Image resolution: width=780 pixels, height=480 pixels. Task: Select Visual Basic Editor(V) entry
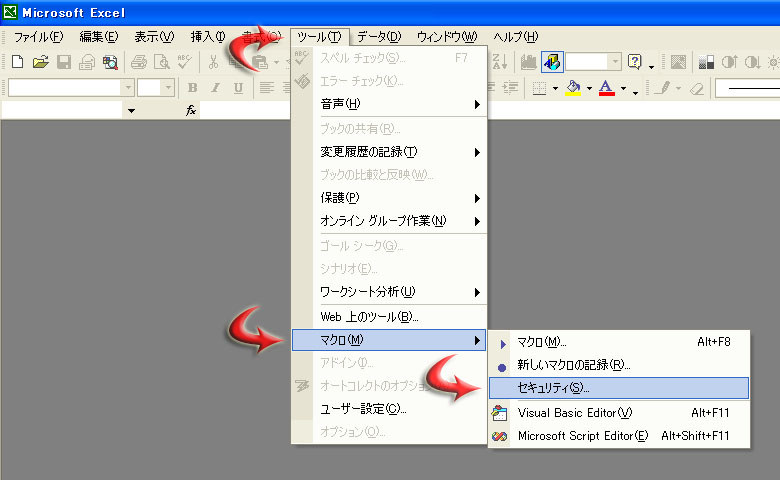619,413
